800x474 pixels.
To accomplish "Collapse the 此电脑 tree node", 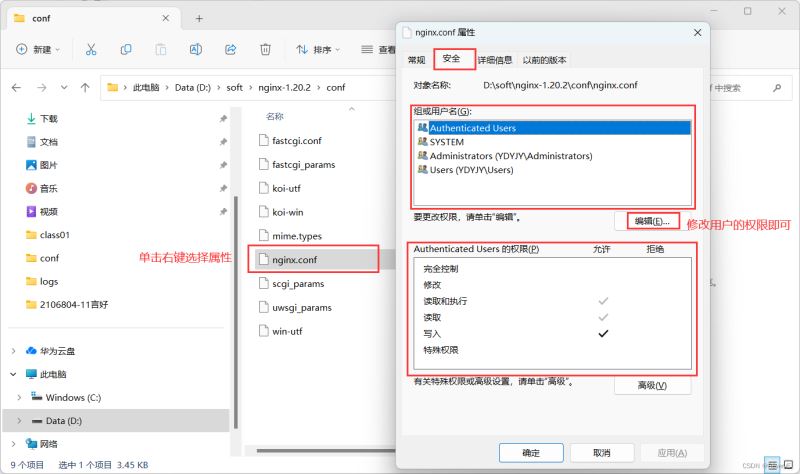I will (14, 374).
